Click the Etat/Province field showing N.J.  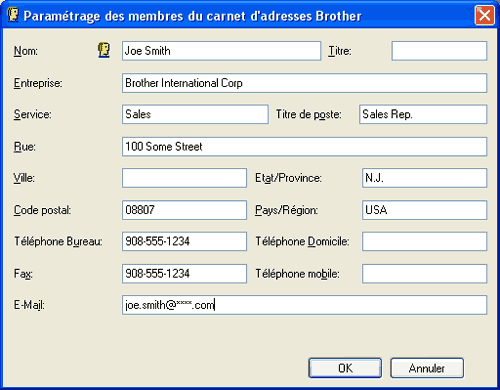(x=424, y=178)
